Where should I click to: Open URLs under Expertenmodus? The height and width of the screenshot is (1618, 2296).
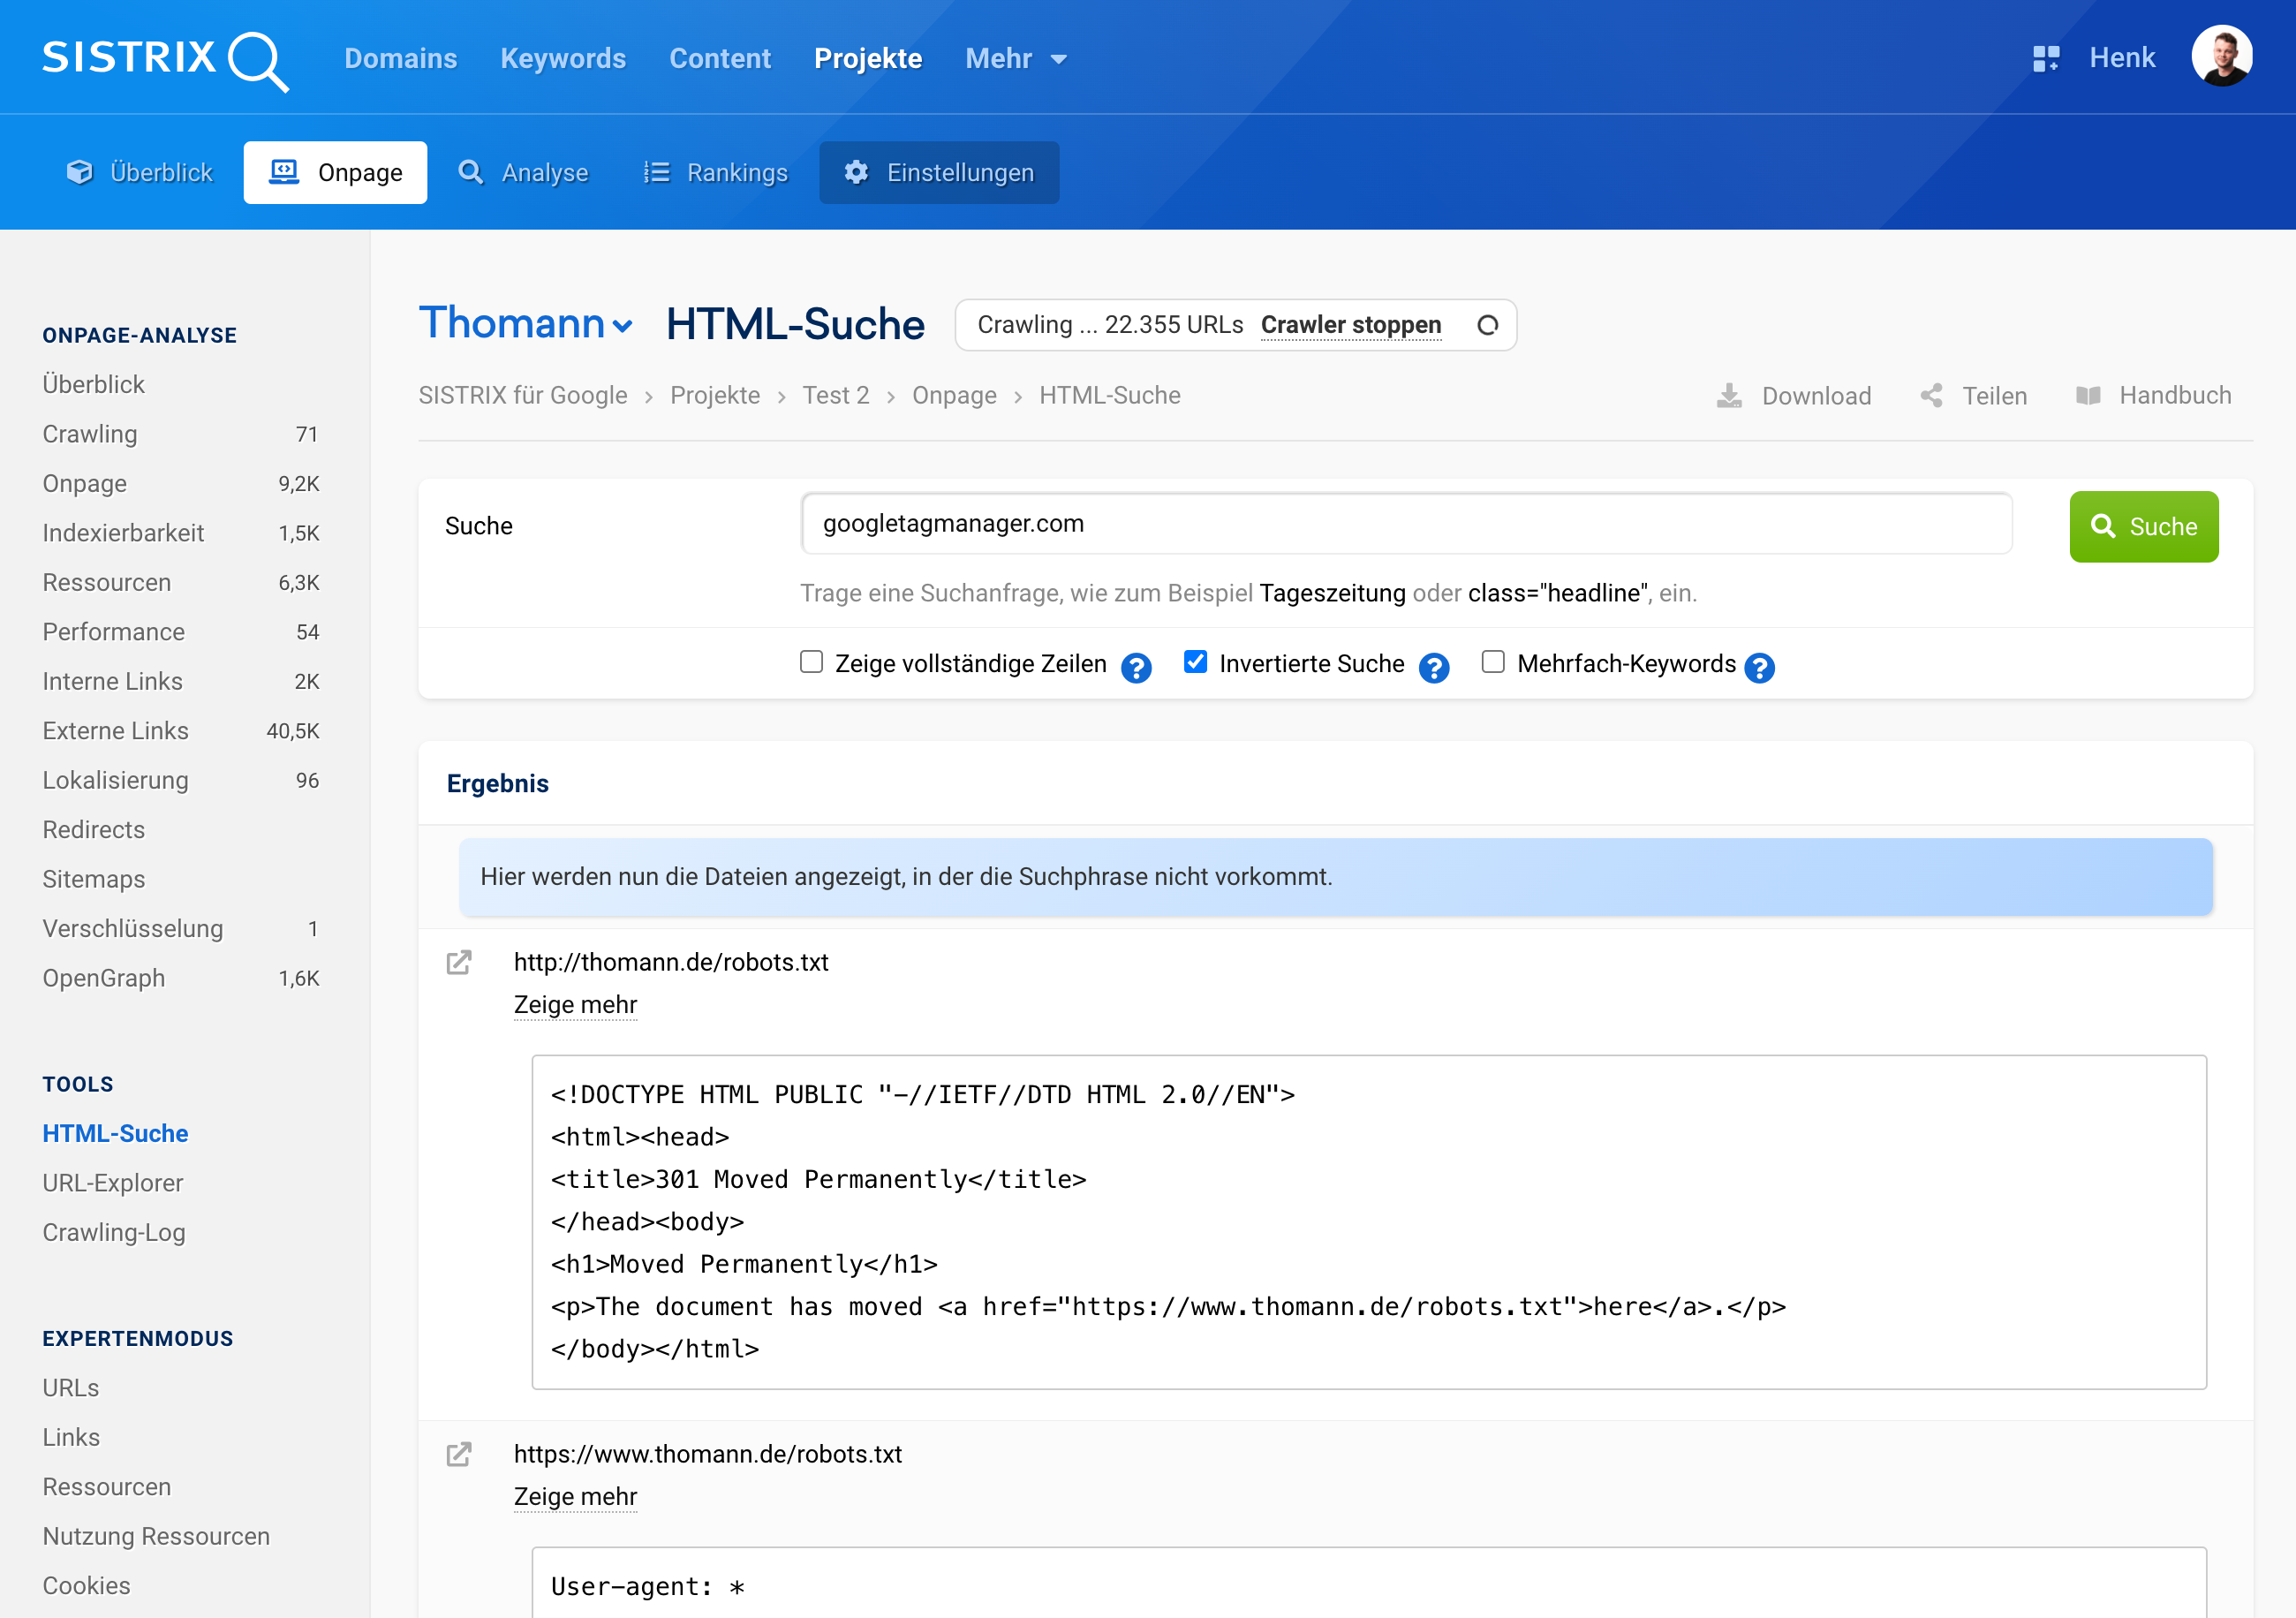(x=71, y=1388)
